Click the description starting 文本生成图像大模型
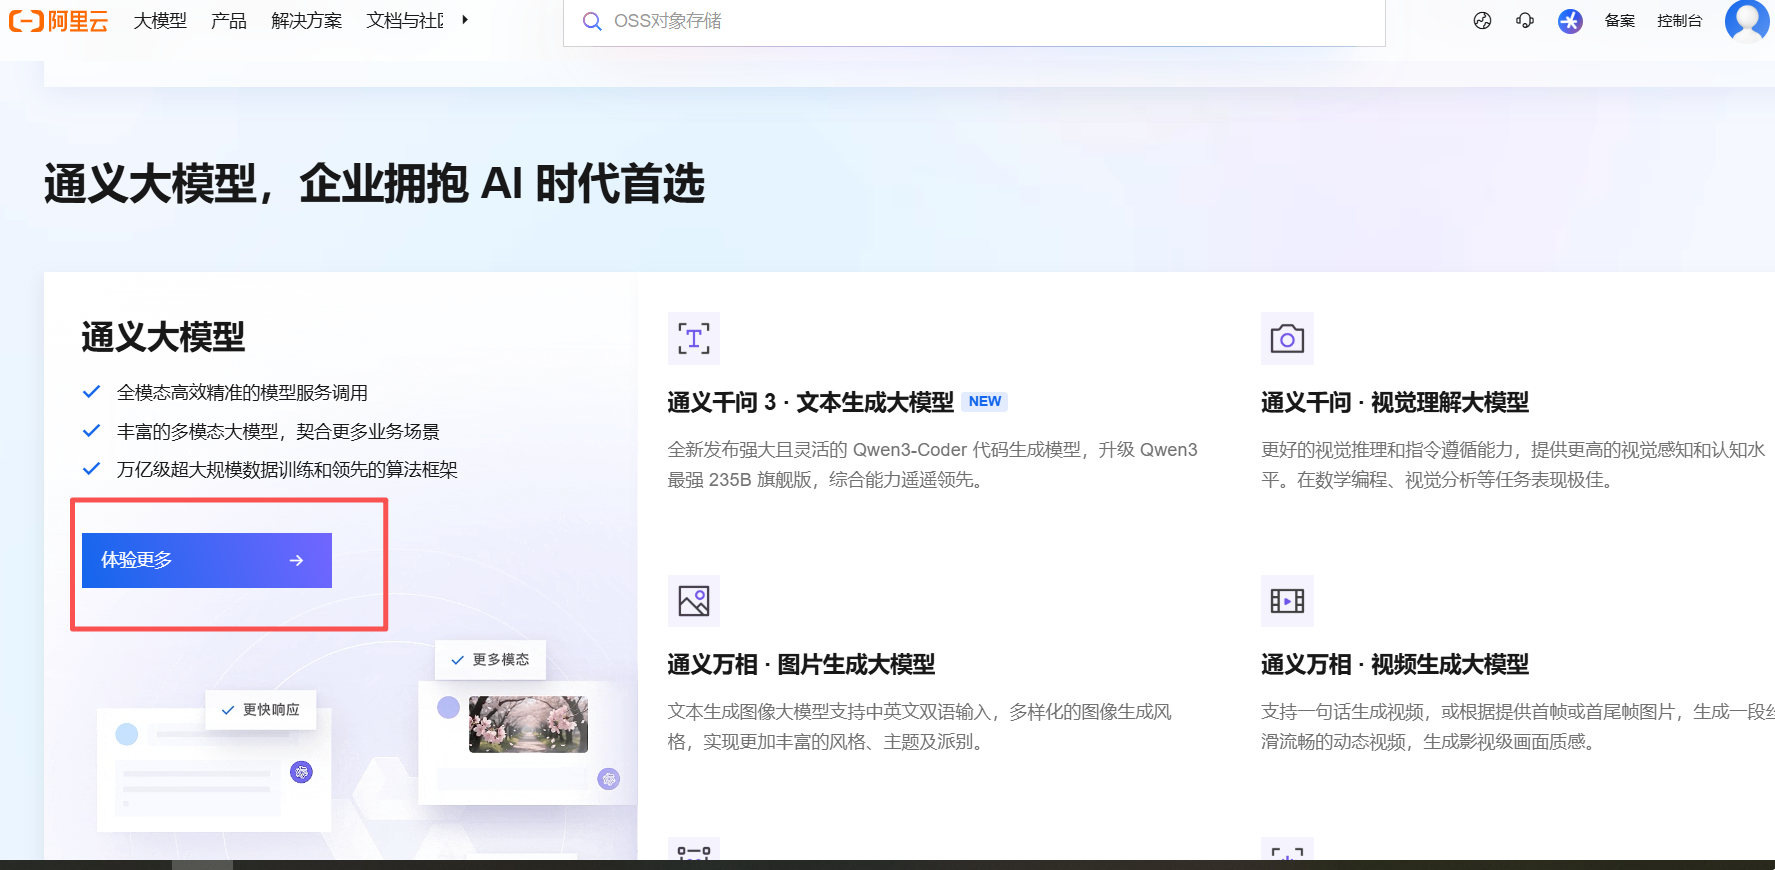Image resolution: width=1775 pixels, height=870 pixels. click(x=920, y=727)
